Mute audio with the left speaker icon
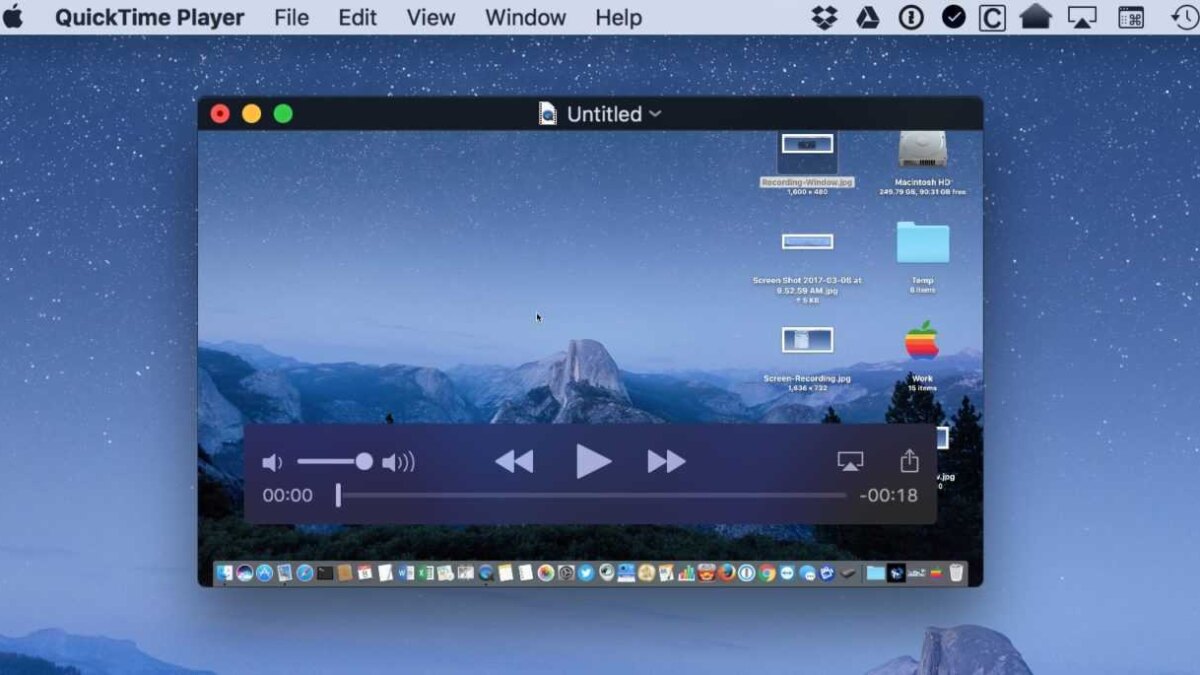This screenshot has height=675, width=1200. click(272, 461)
